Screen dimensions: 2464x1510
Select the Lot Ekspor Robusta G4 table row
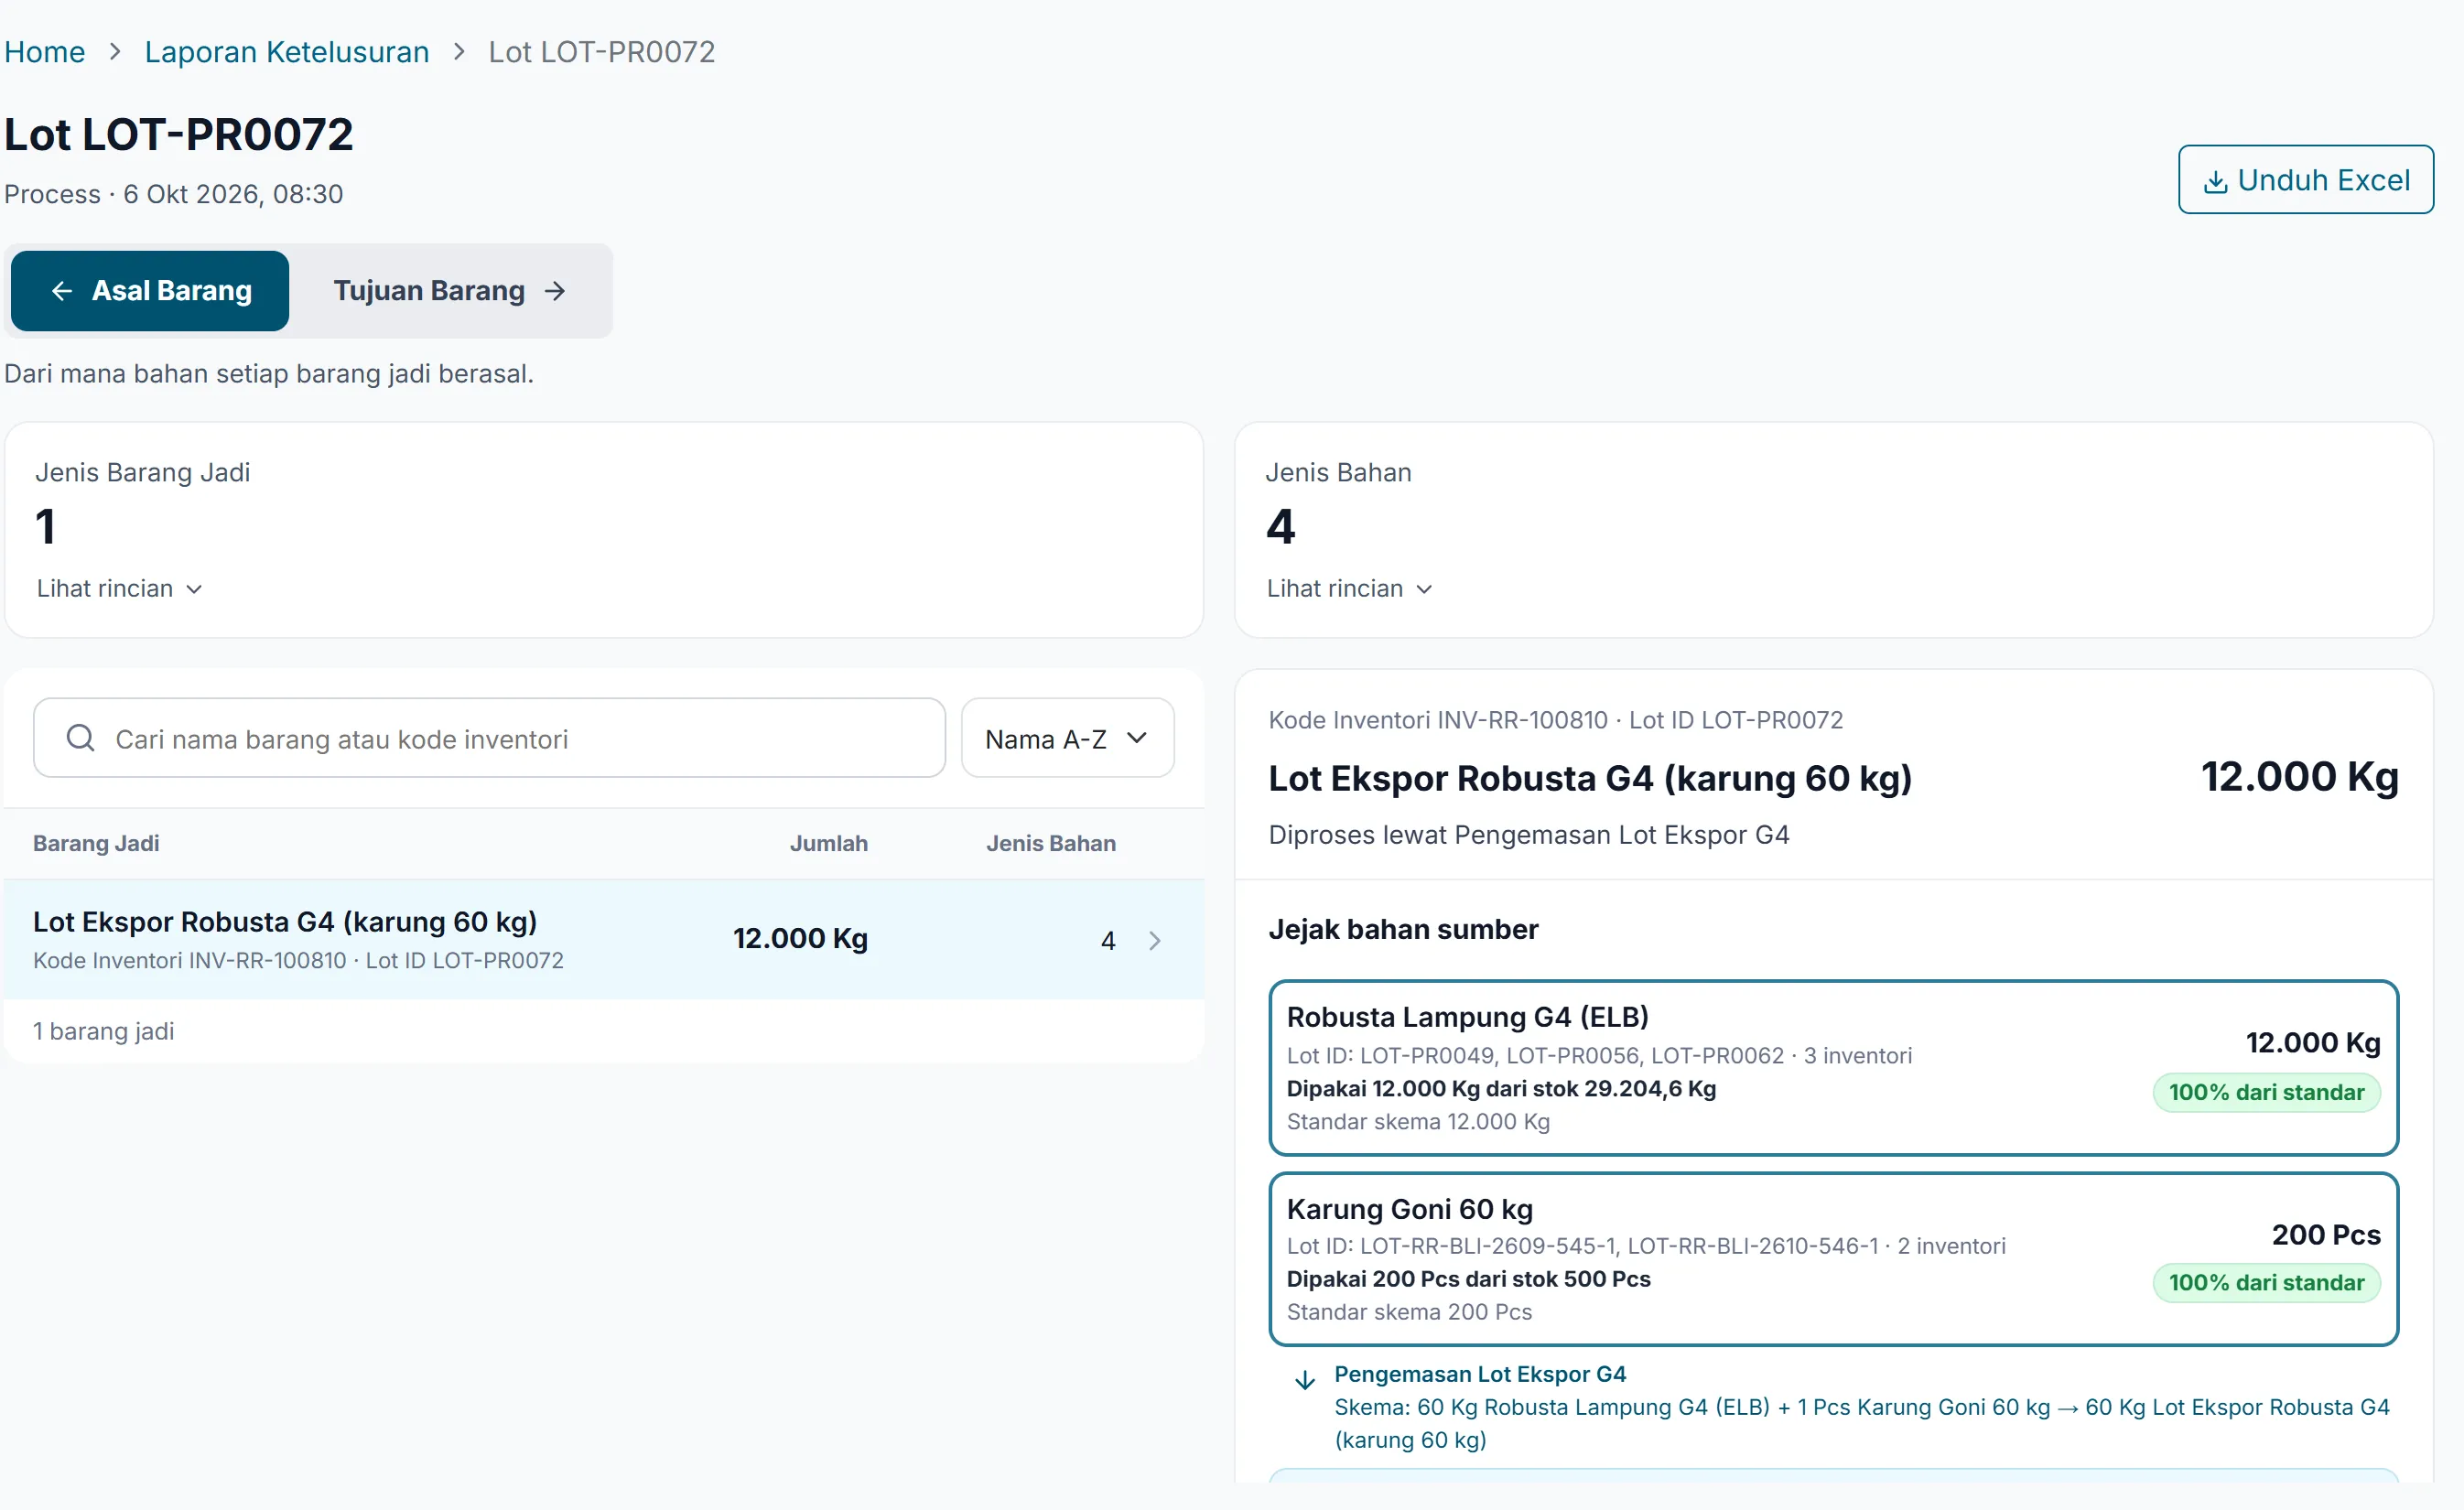pos(604,939)
